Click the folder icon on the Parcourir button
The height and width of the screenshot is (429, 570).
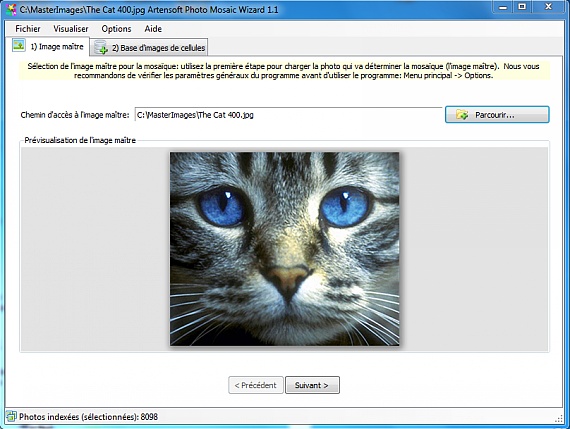[x=462, y=115]
